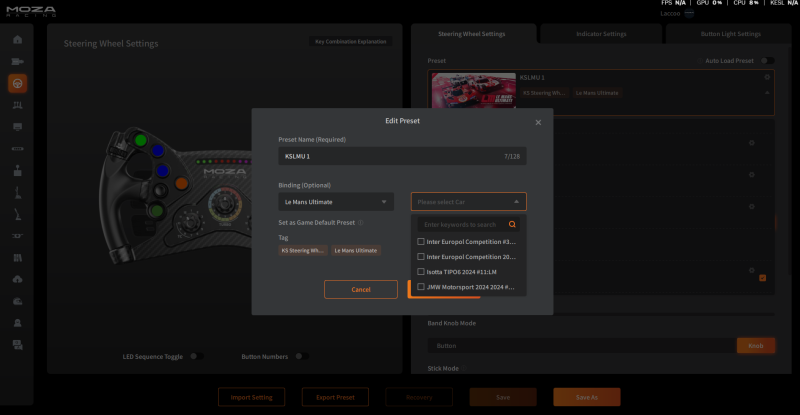Switch to Indicator Settings tab
Screen dimensions: 800x415
pyautogui.click(x=601, y=34)
